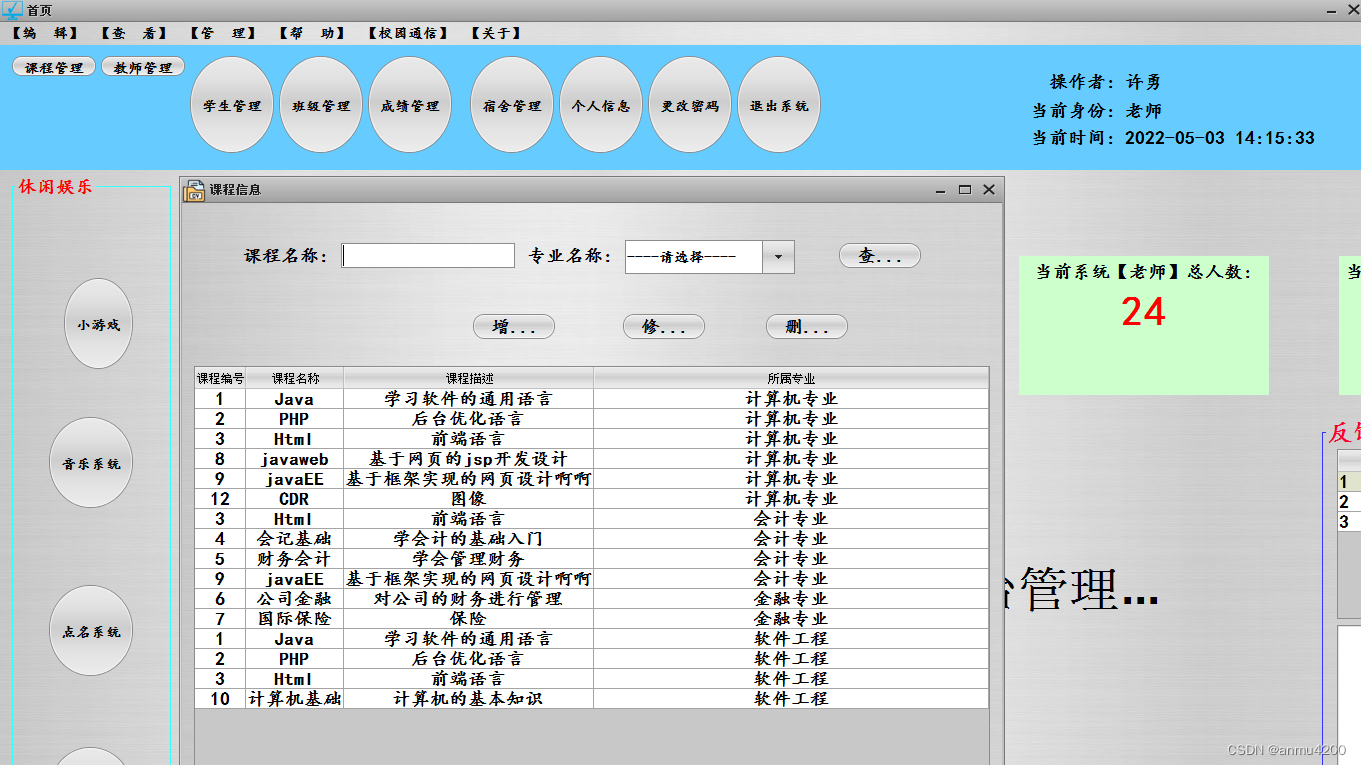Click description 对公司的财务进行管理

[468, 599]
